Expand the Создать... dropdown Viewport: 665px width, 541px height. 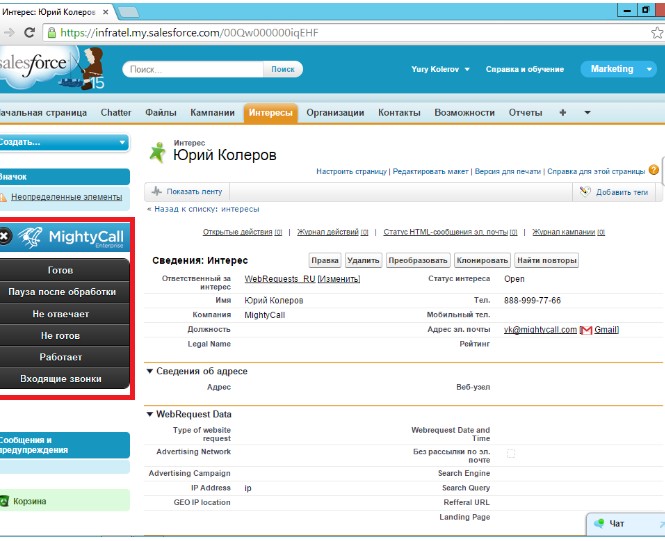tap(64, 142)
